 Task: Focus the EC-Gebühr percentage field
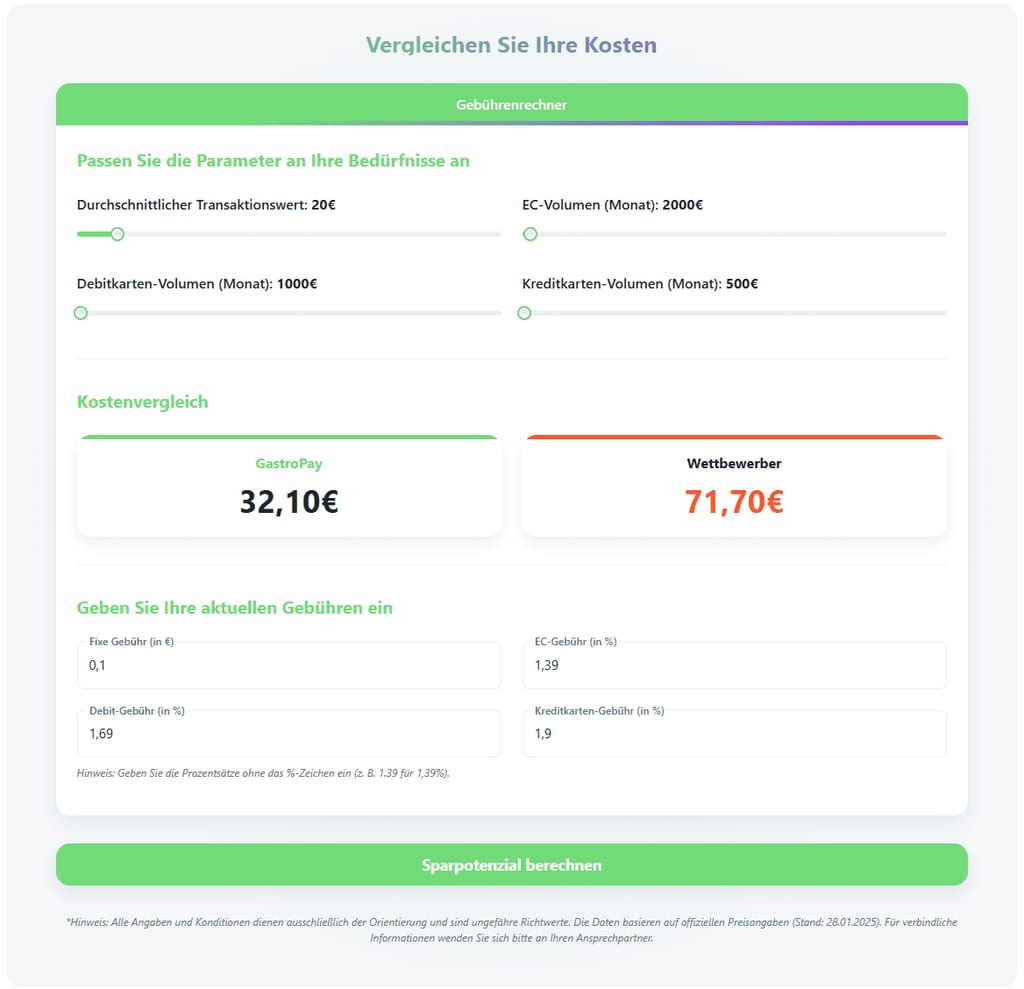click(734, 665)
